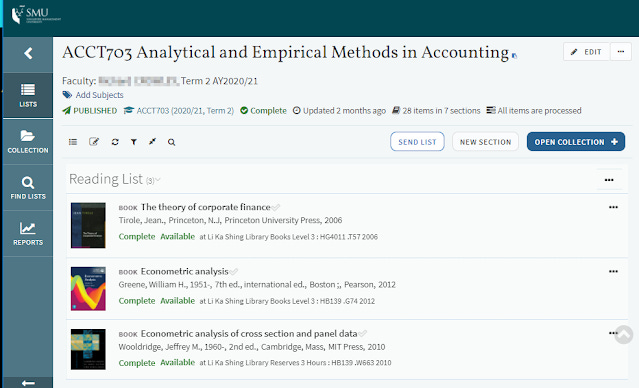This screenshot has width=639, height=388.
Task: Click the Edit button for list
Action: coord(586,52)
